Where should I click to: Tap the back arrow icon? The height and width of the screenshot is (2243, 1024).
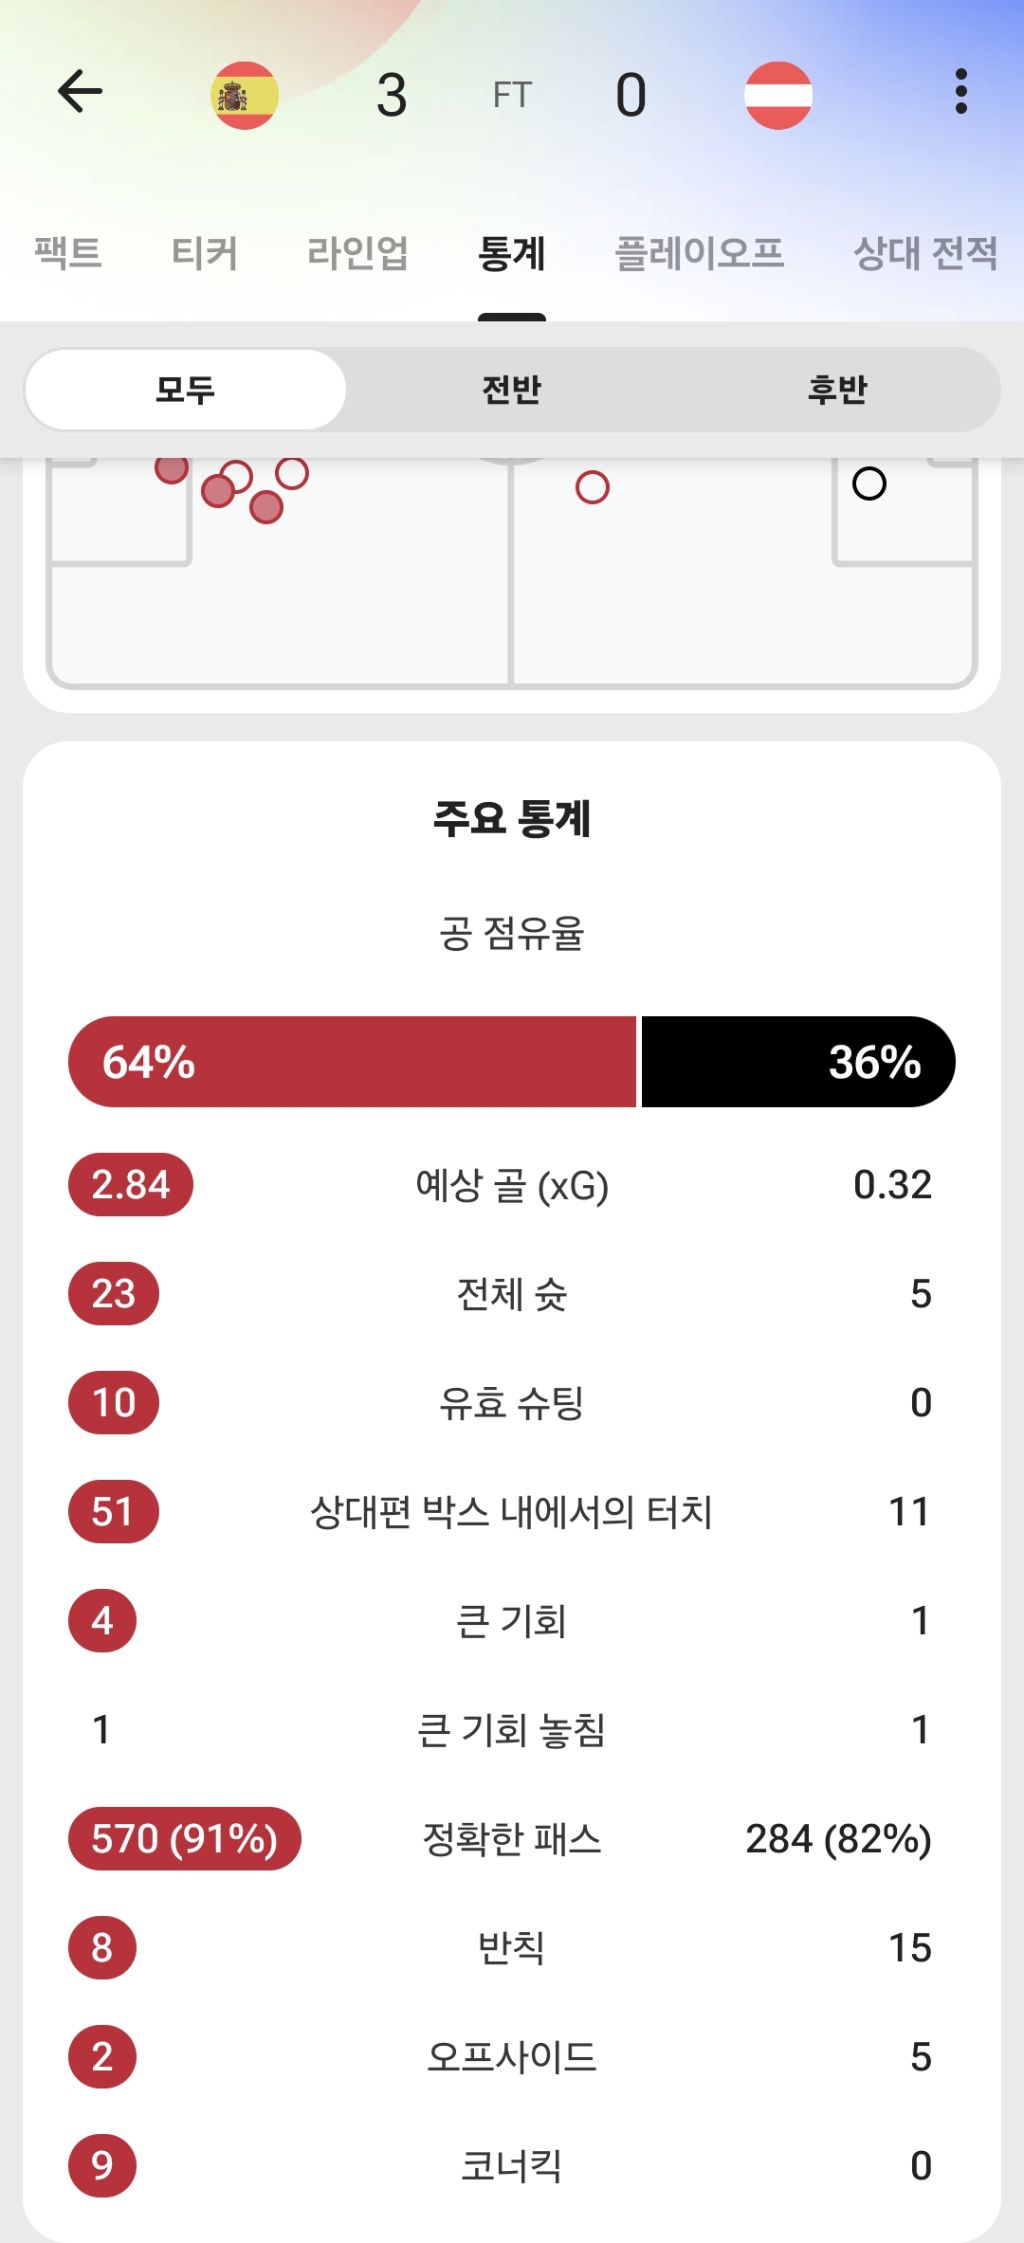pos(80,92)
